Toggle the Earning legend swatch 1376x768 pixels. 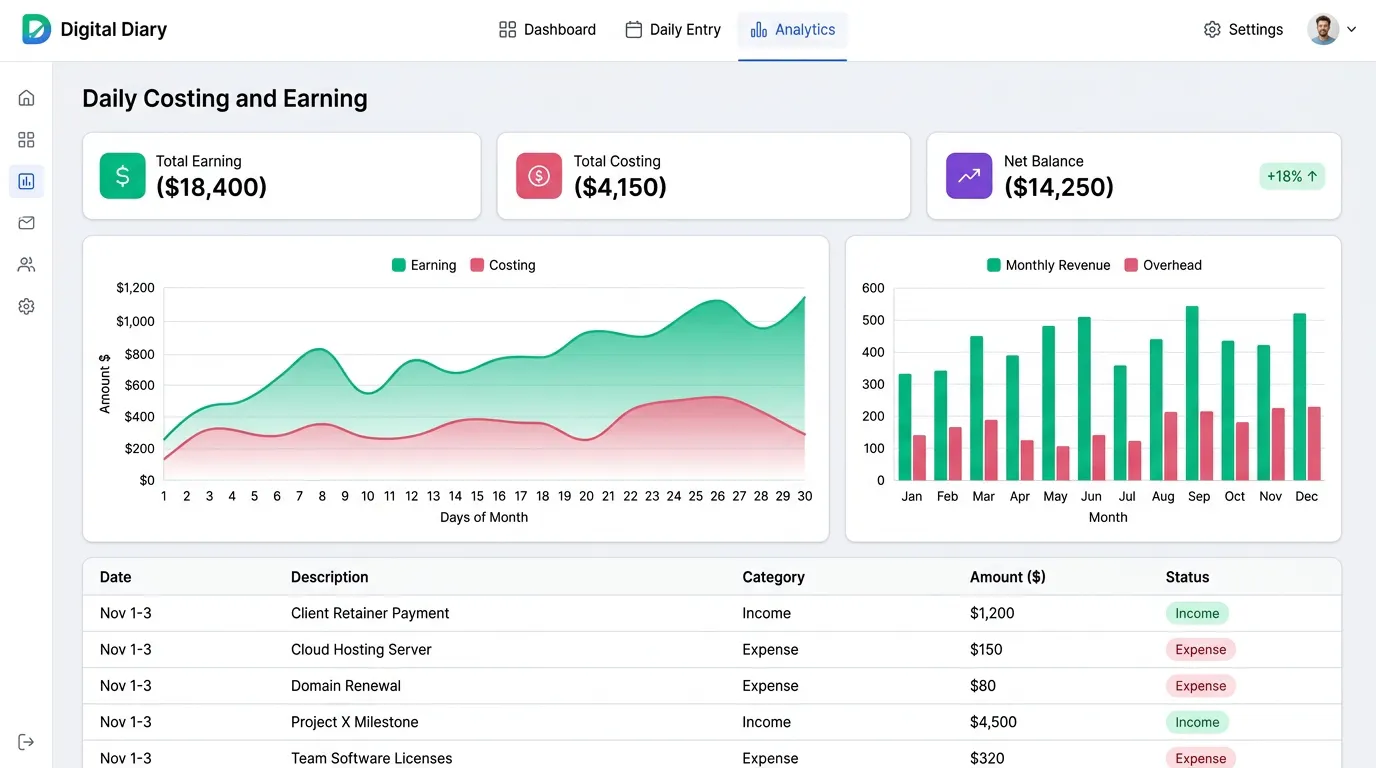pos(399,265)
